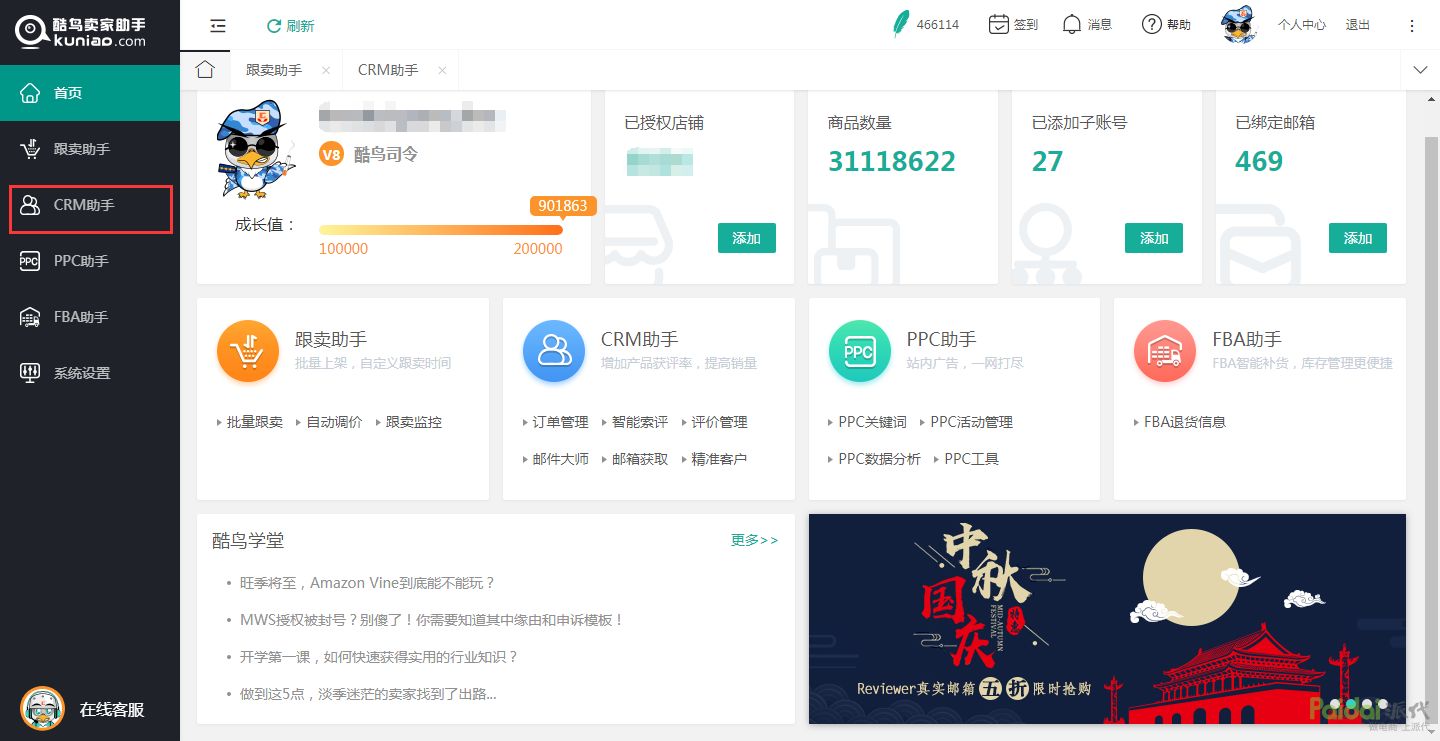This screenshot has width=1440, height=741.
Task: Click the 退出 logout link
Action: (1358, 25)
